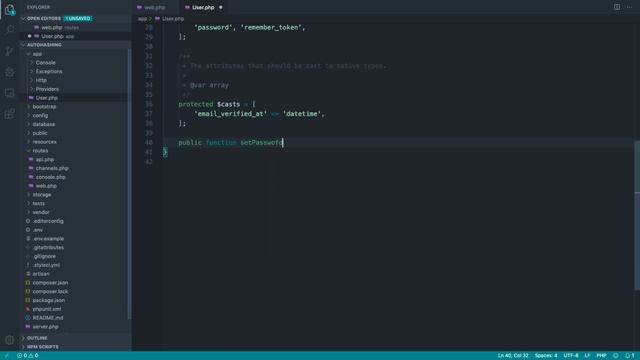Viewport: 640px width, 360px height.
Task: Open composer.lock in file tree
Action: point(76,291)
